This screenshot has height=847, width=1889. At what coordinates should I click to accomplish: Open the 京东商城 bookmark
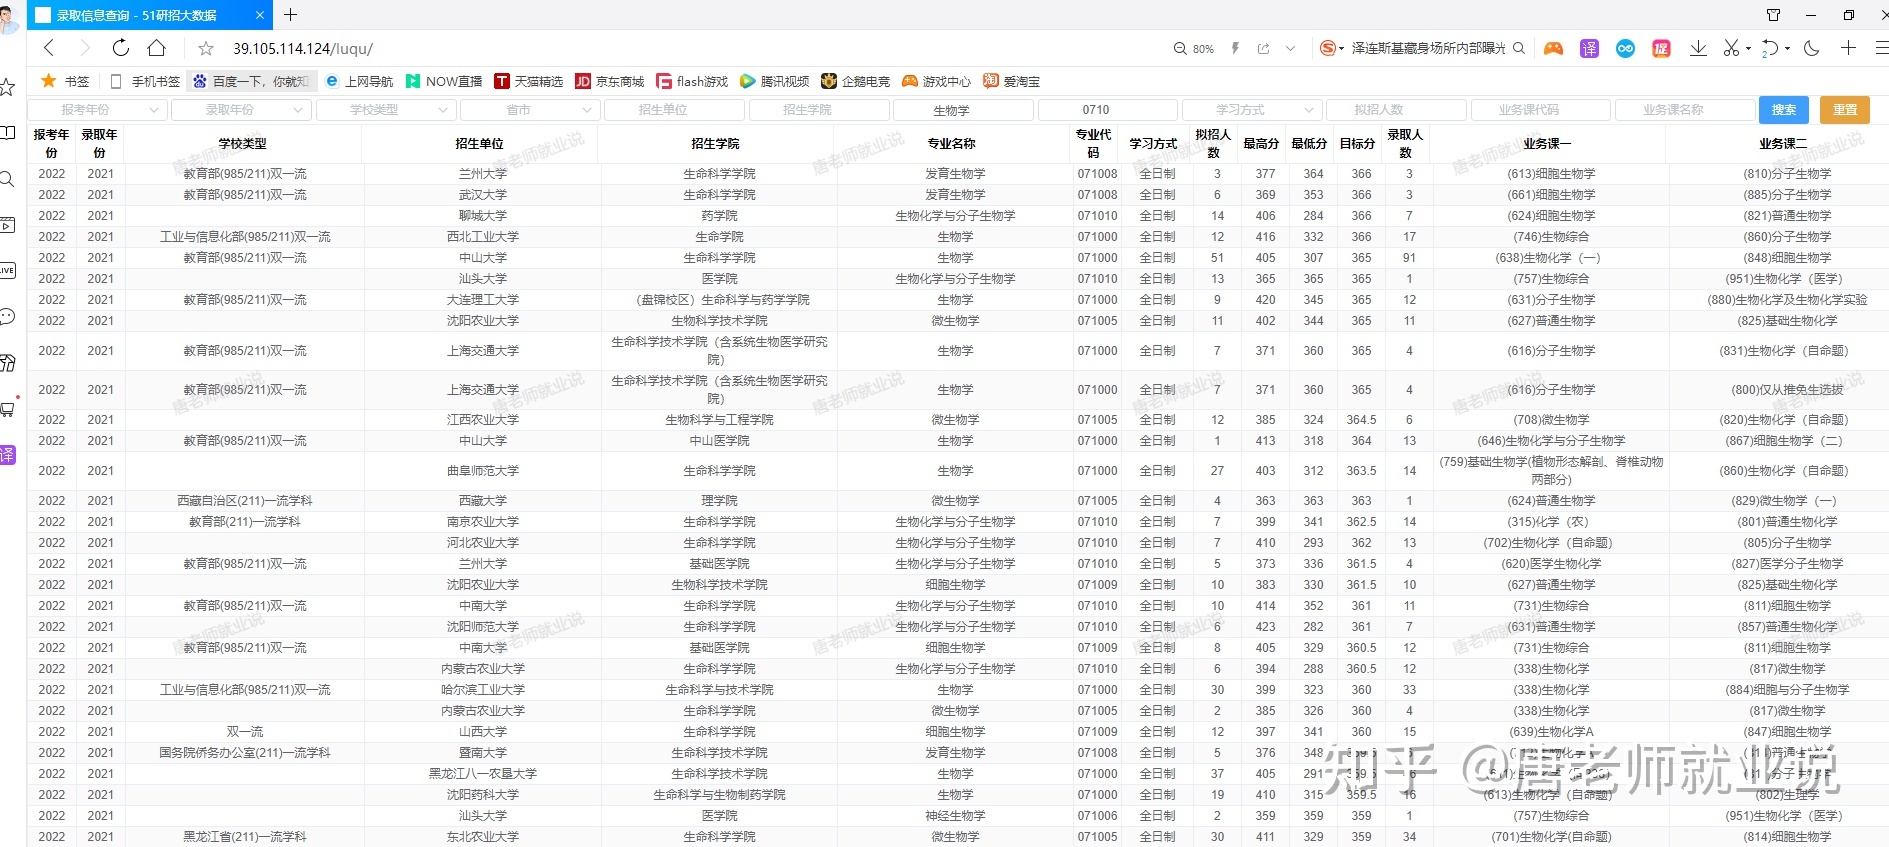pos(610,81)
